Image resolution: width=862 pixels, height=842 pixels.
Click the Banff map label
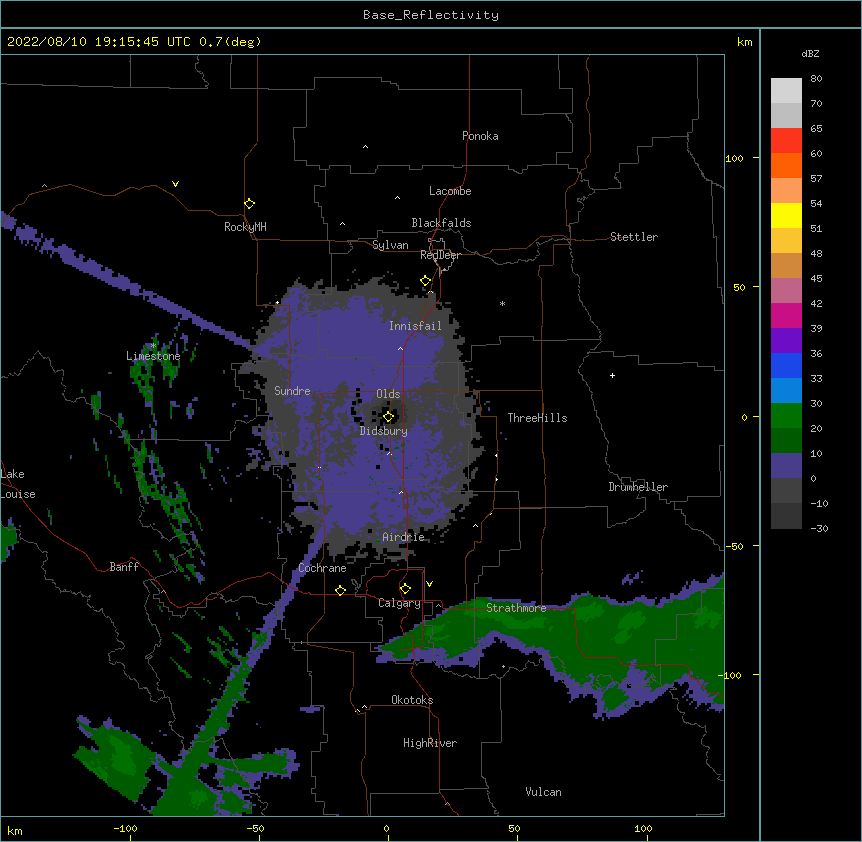coord(124,567)
